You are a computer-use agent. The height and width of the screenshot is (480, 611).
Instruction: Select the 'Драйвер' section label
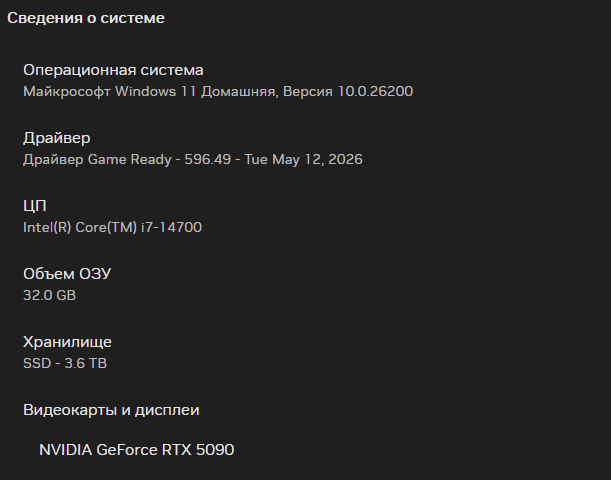57,138
